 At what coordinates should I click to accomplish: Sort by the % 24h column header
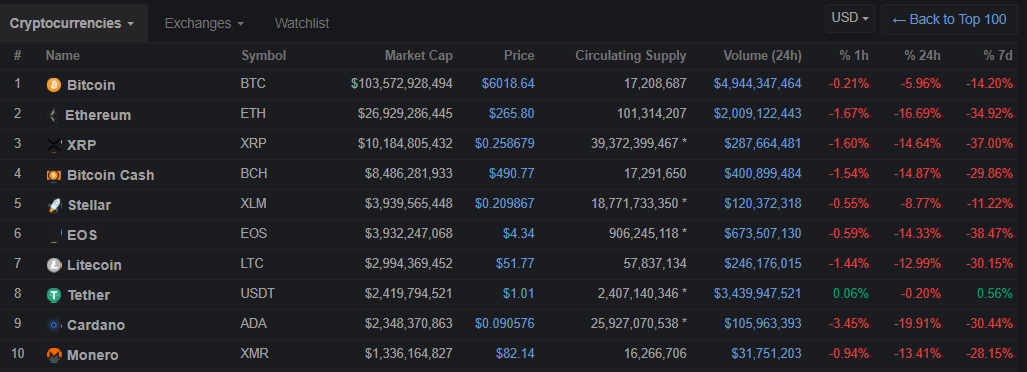click(x=922, y=56)
